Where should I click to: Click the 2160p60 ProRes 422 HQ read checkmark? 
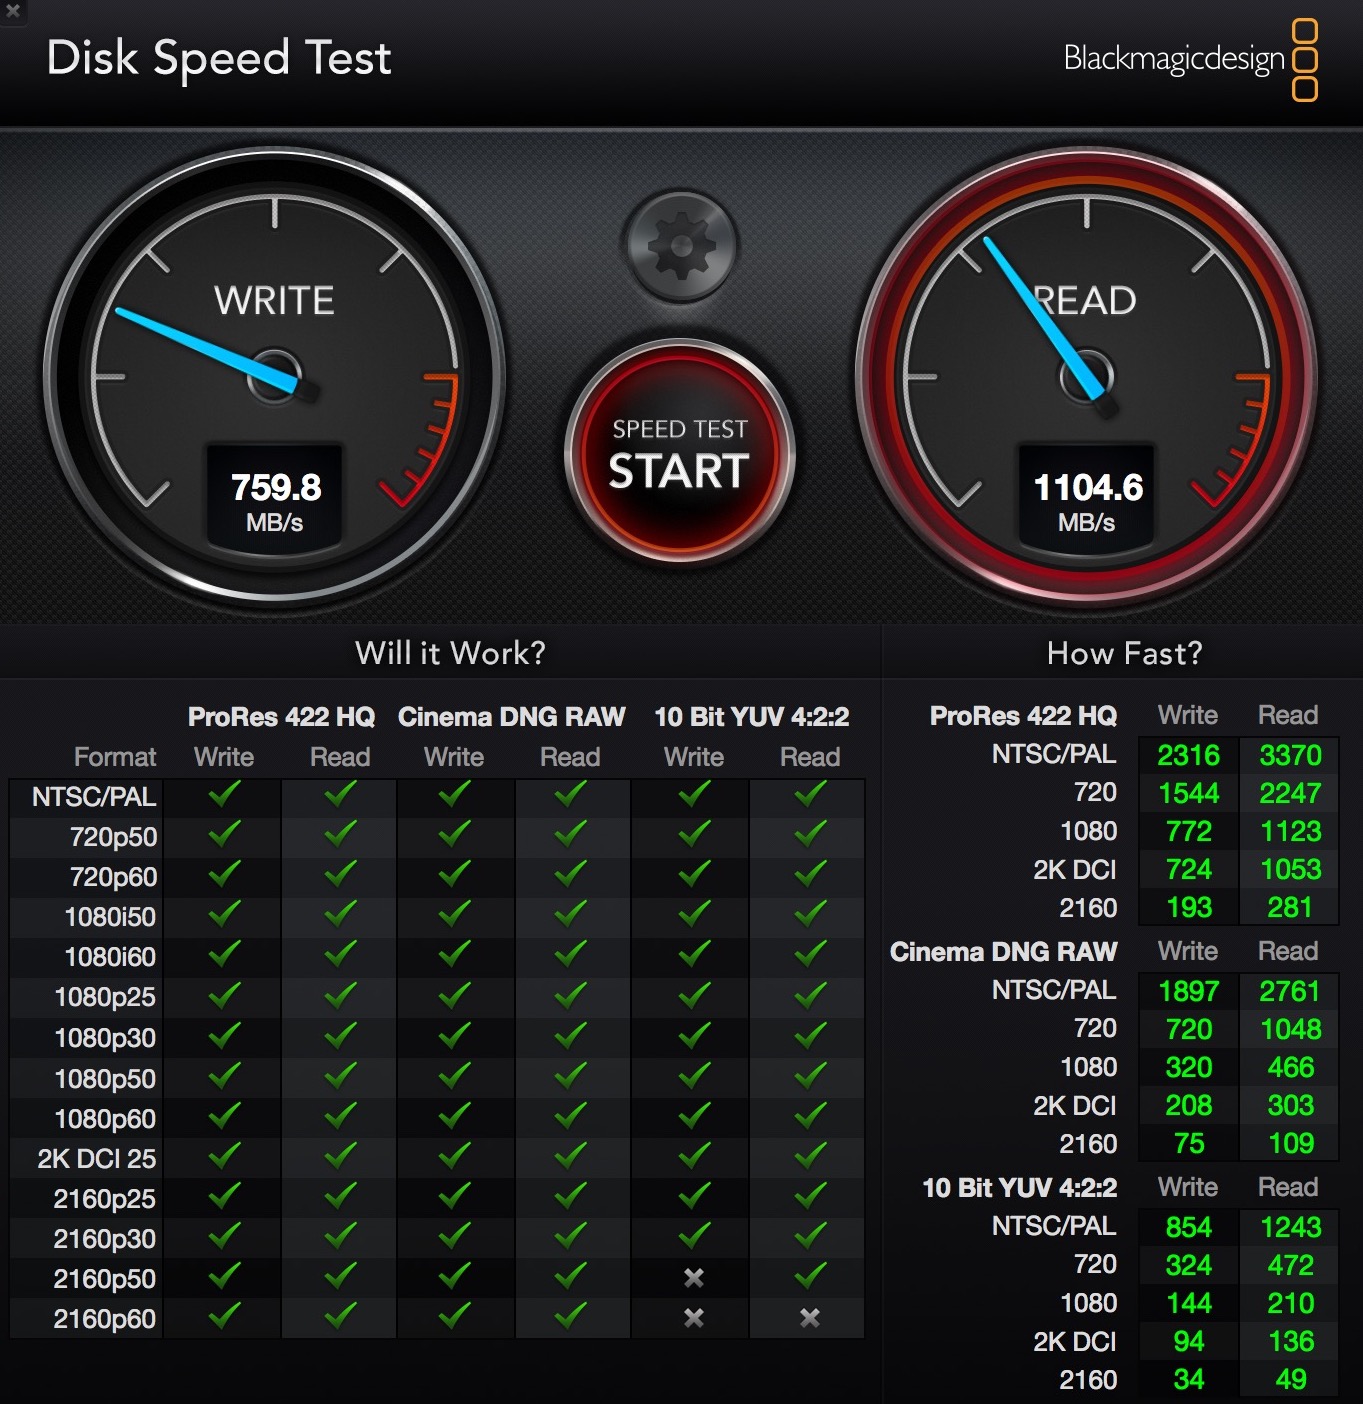(x=340, y=1315)
